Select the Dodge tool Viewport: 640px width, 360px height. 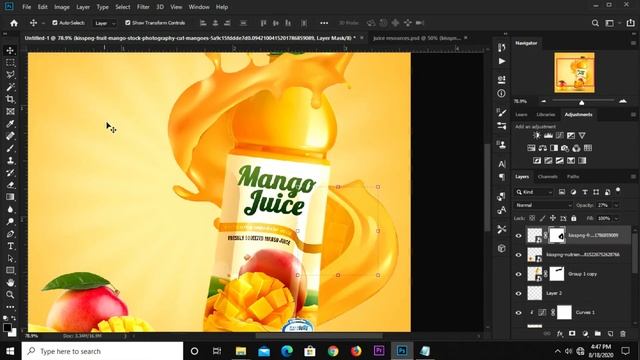10,222
